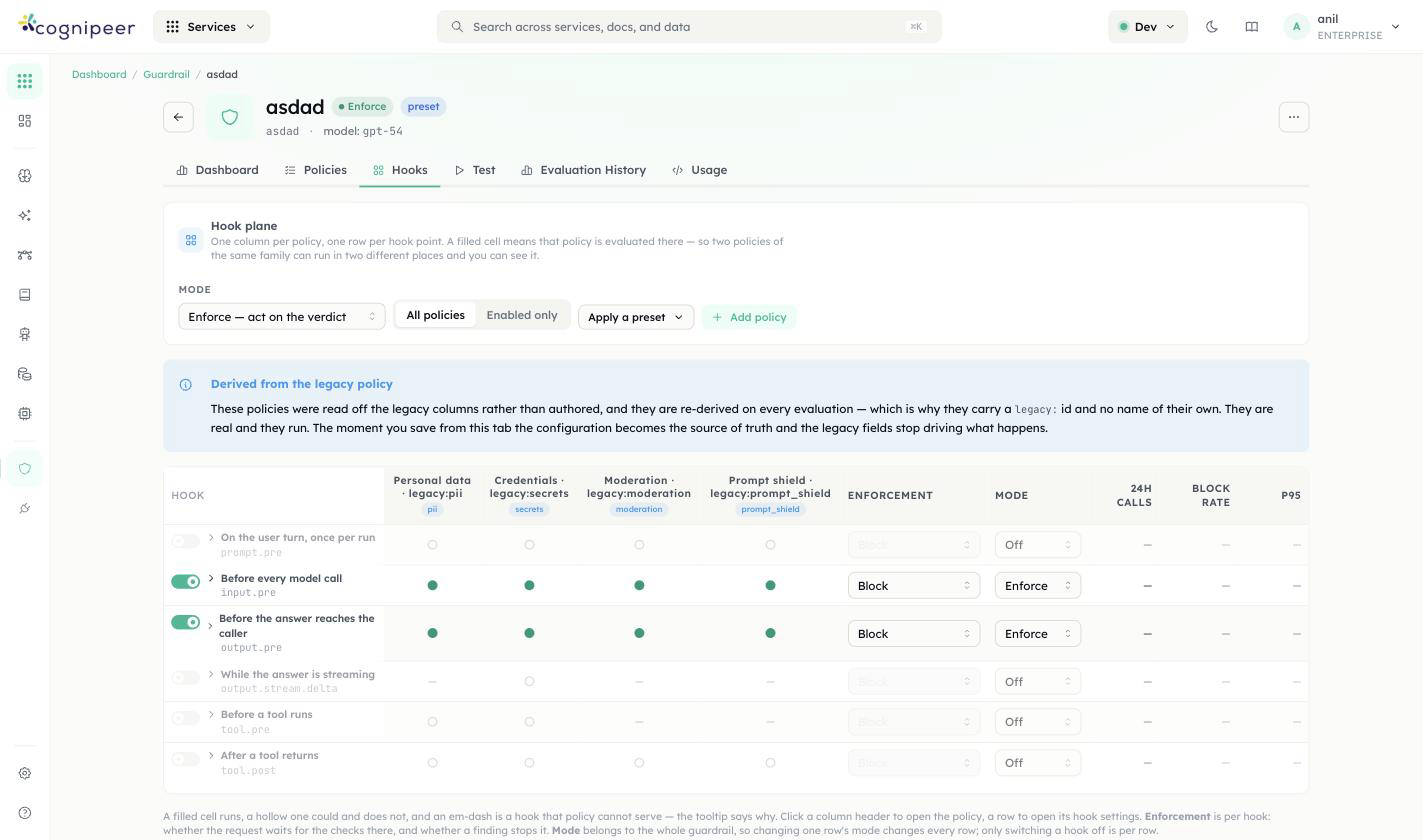This screenshot has width=1423, height=840.
Task: Switch on the Before a tool runs hook
Action: point(185,718)
